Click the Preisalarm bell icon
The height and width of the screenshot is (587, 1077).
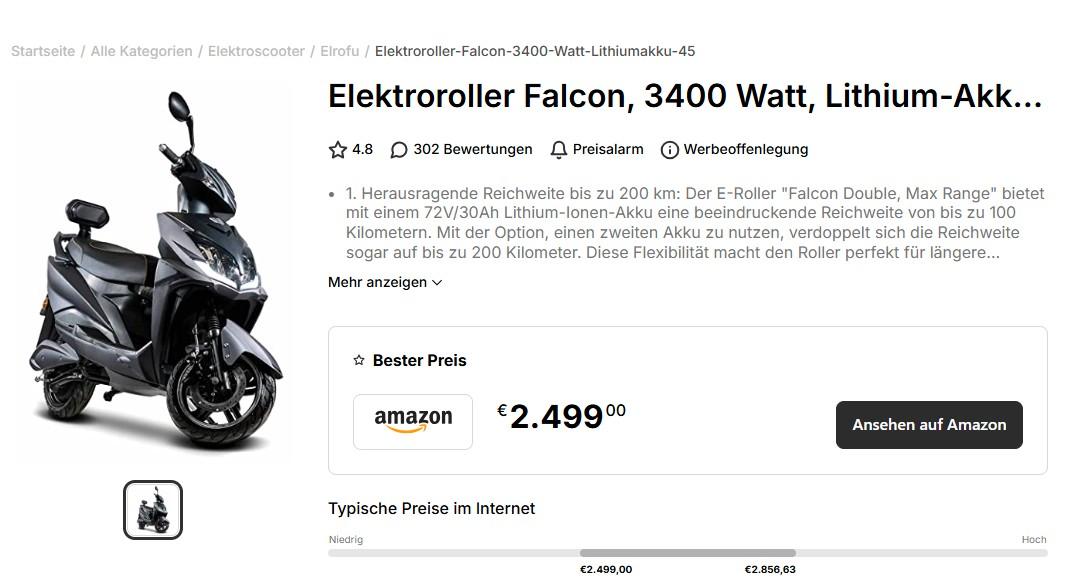coord(559,150)
